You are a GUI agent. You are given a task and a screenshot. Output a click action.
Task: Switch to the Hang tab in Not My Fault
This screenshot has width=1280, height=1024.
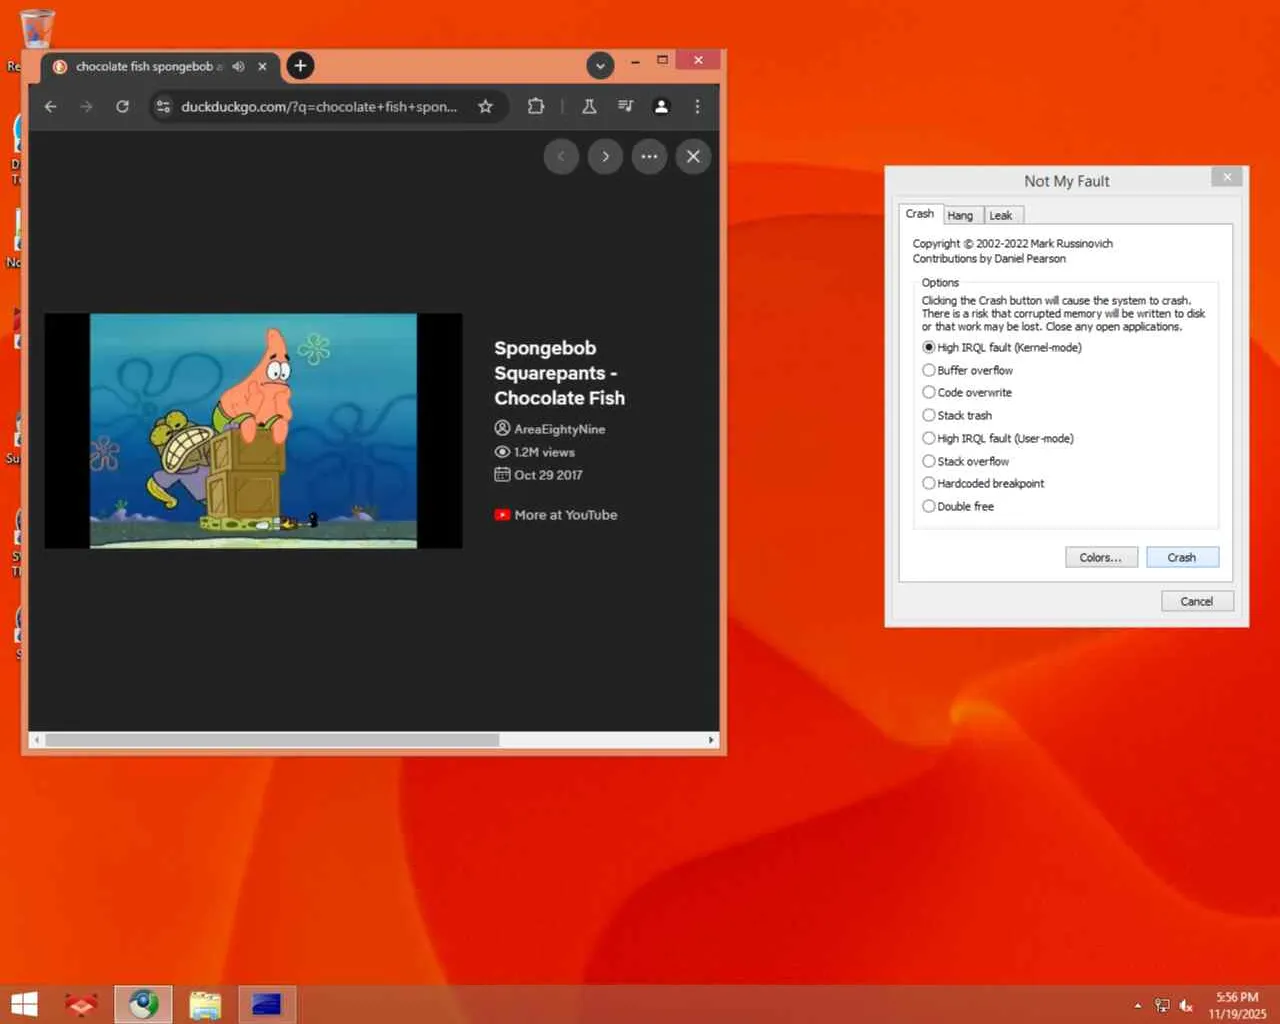(x=960, y=215)
